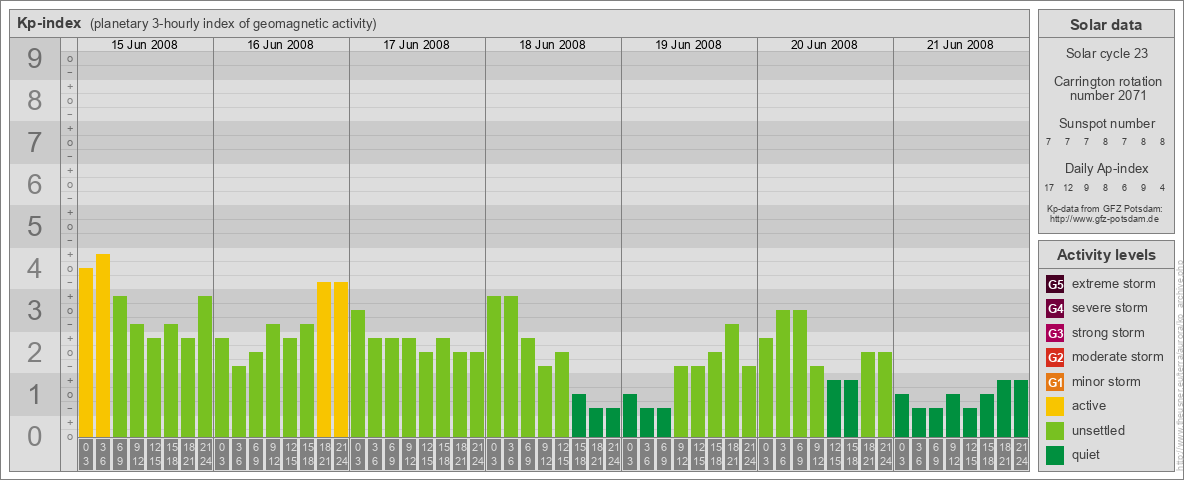Viewport: 1184px width, 480px height.
Task: Click the 'Activity levels' panel heading
Action: (x=1106, y=255)
